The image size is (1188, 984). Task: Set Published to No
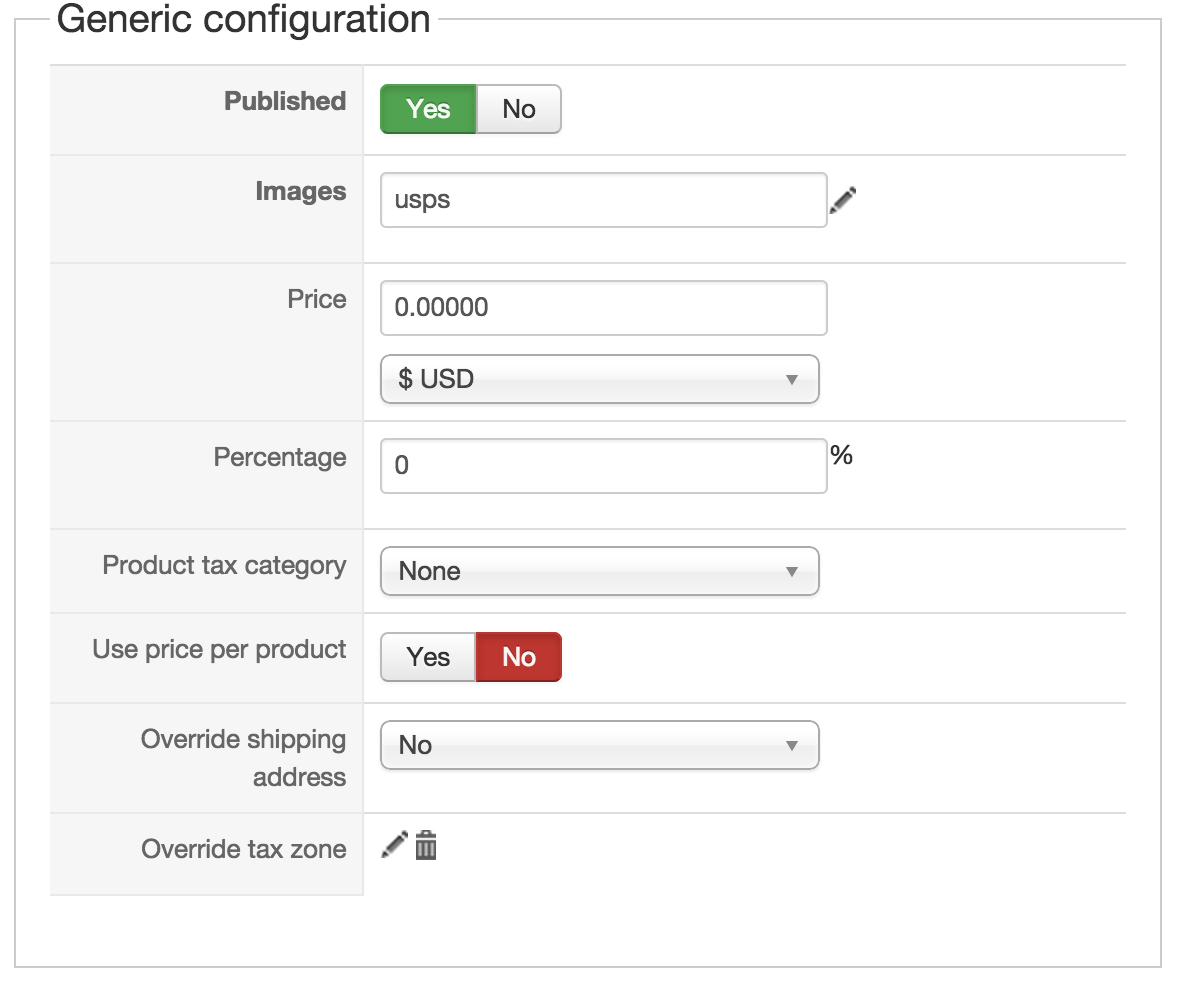click(519, 109)
